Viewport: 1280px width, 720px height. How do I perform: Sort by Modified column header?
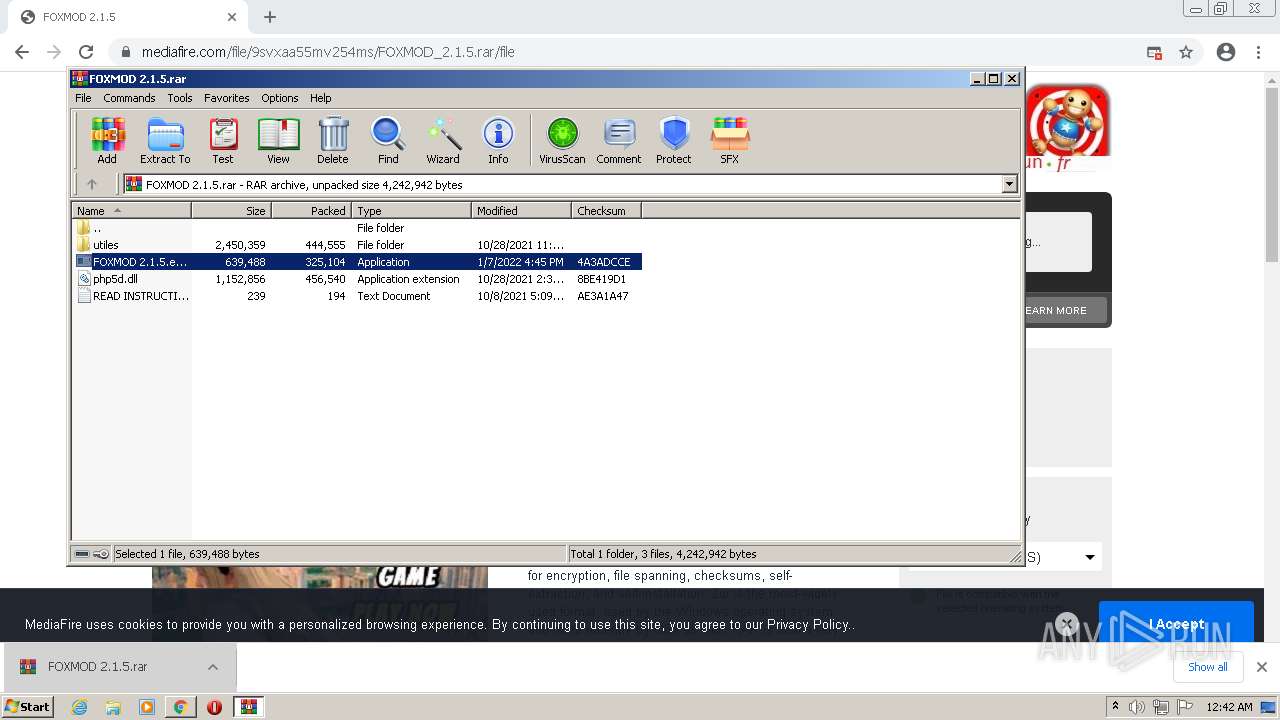coord(521,211)
